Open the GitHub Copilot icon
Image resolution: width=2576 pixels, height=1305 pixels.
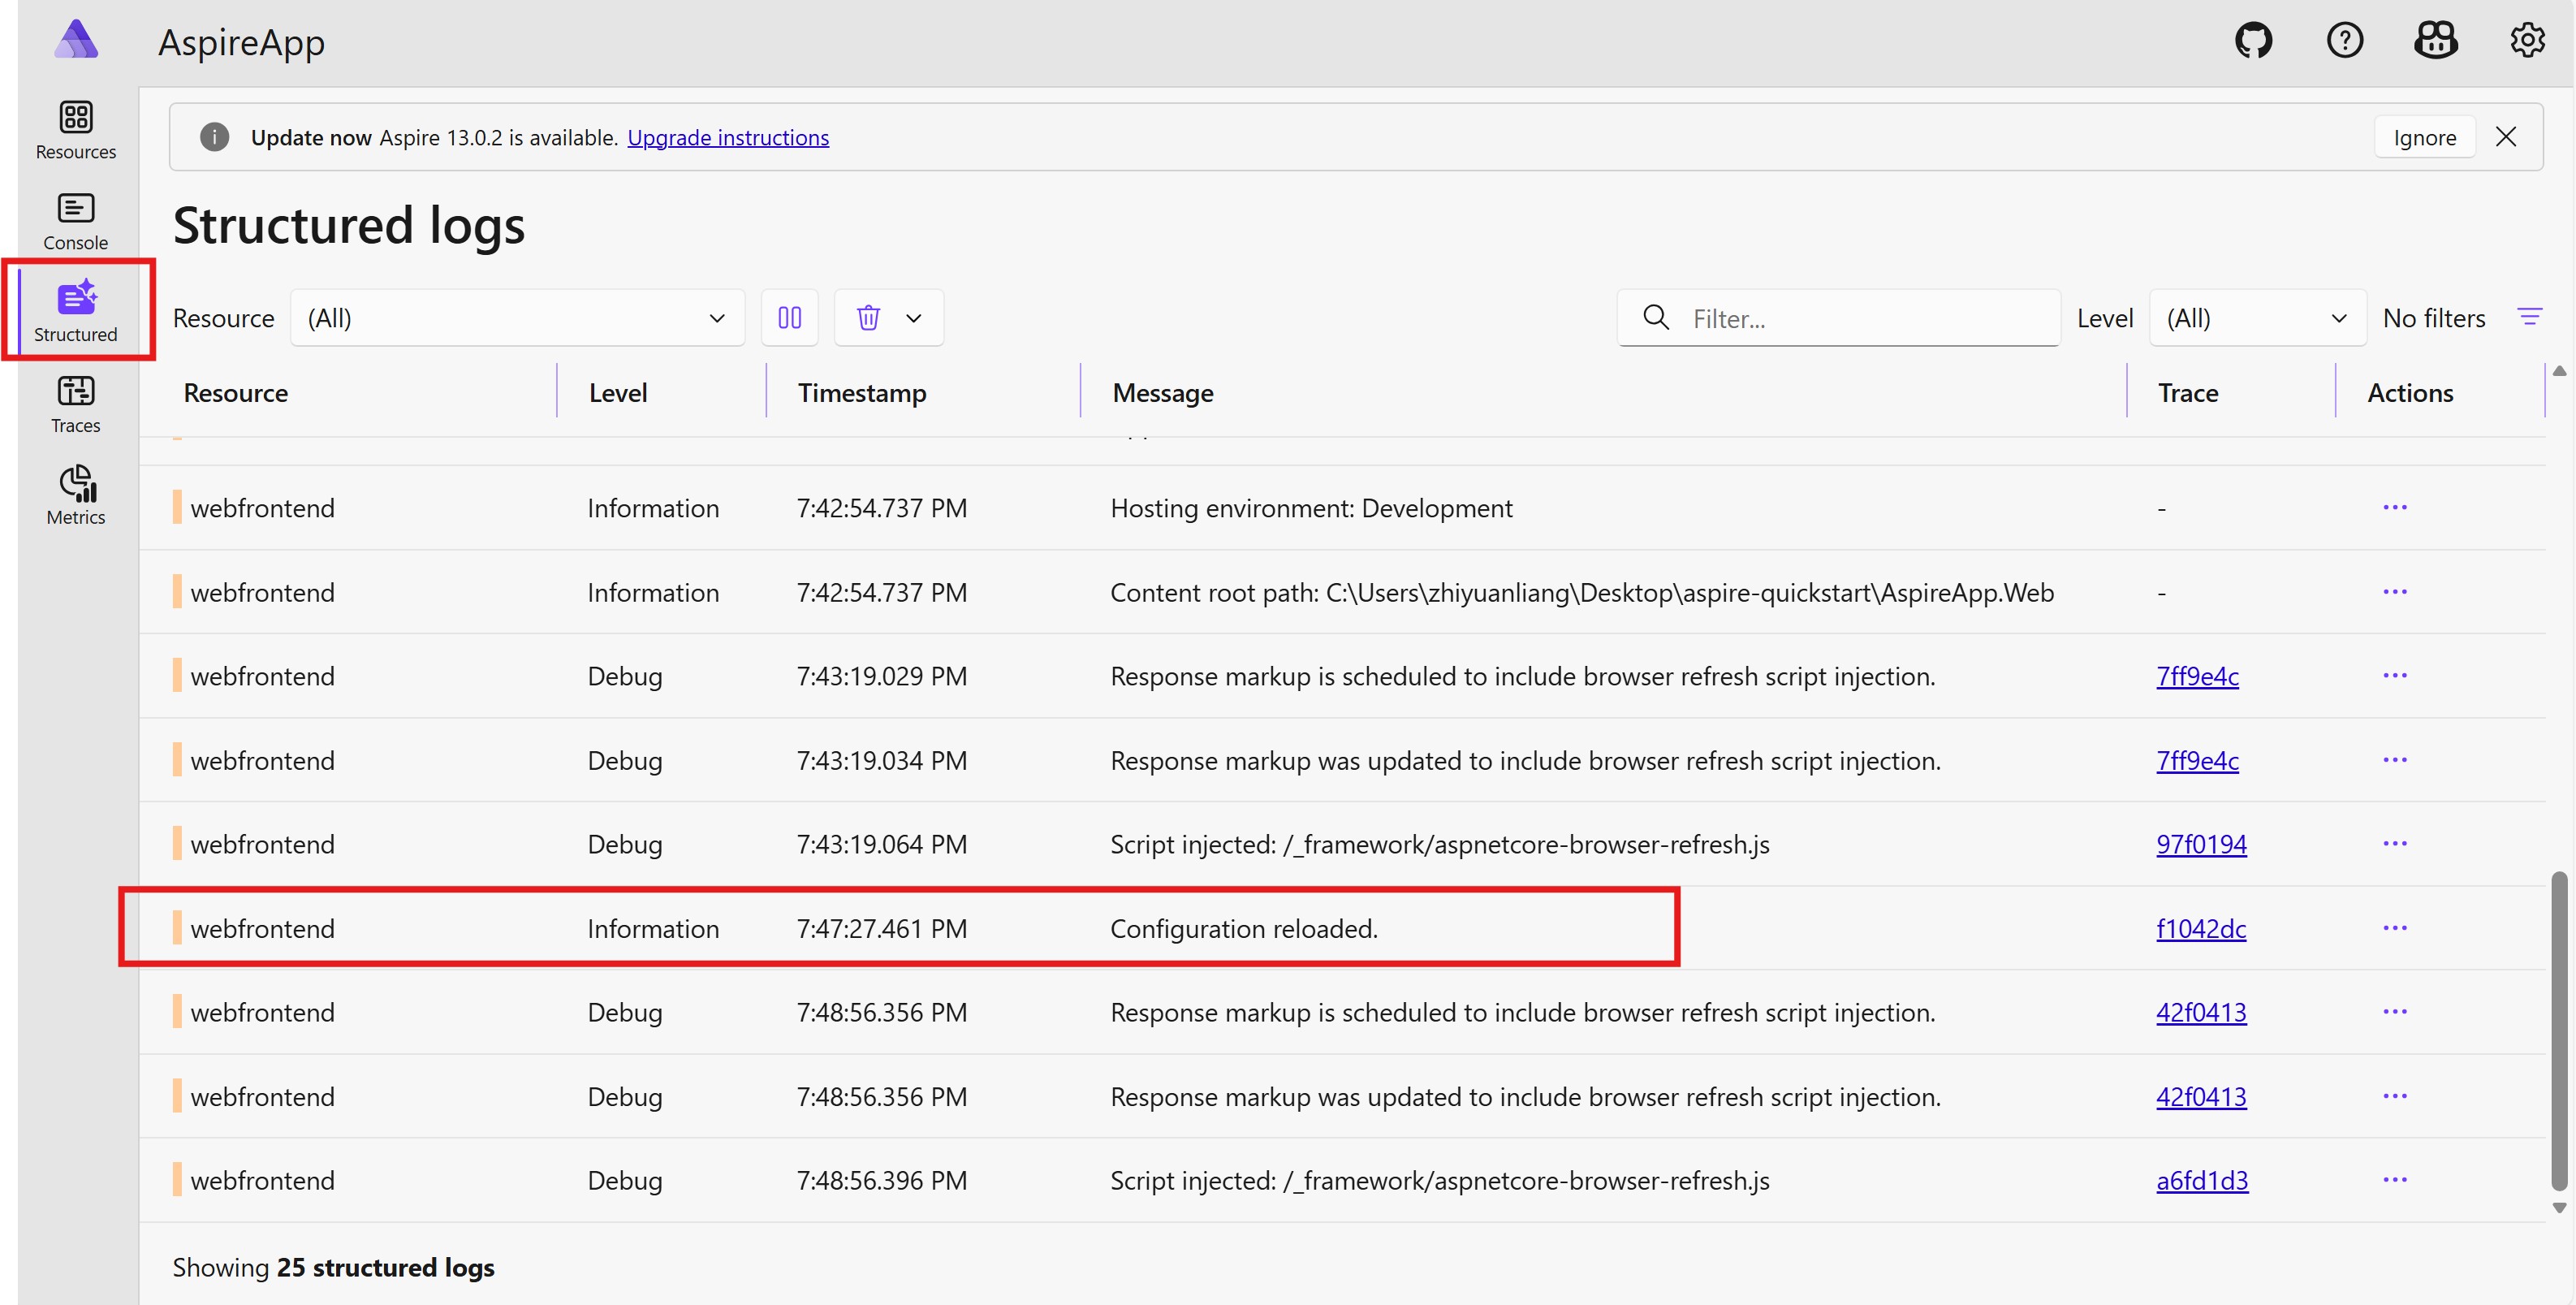pyautogui.click(x=2435, y=41)
